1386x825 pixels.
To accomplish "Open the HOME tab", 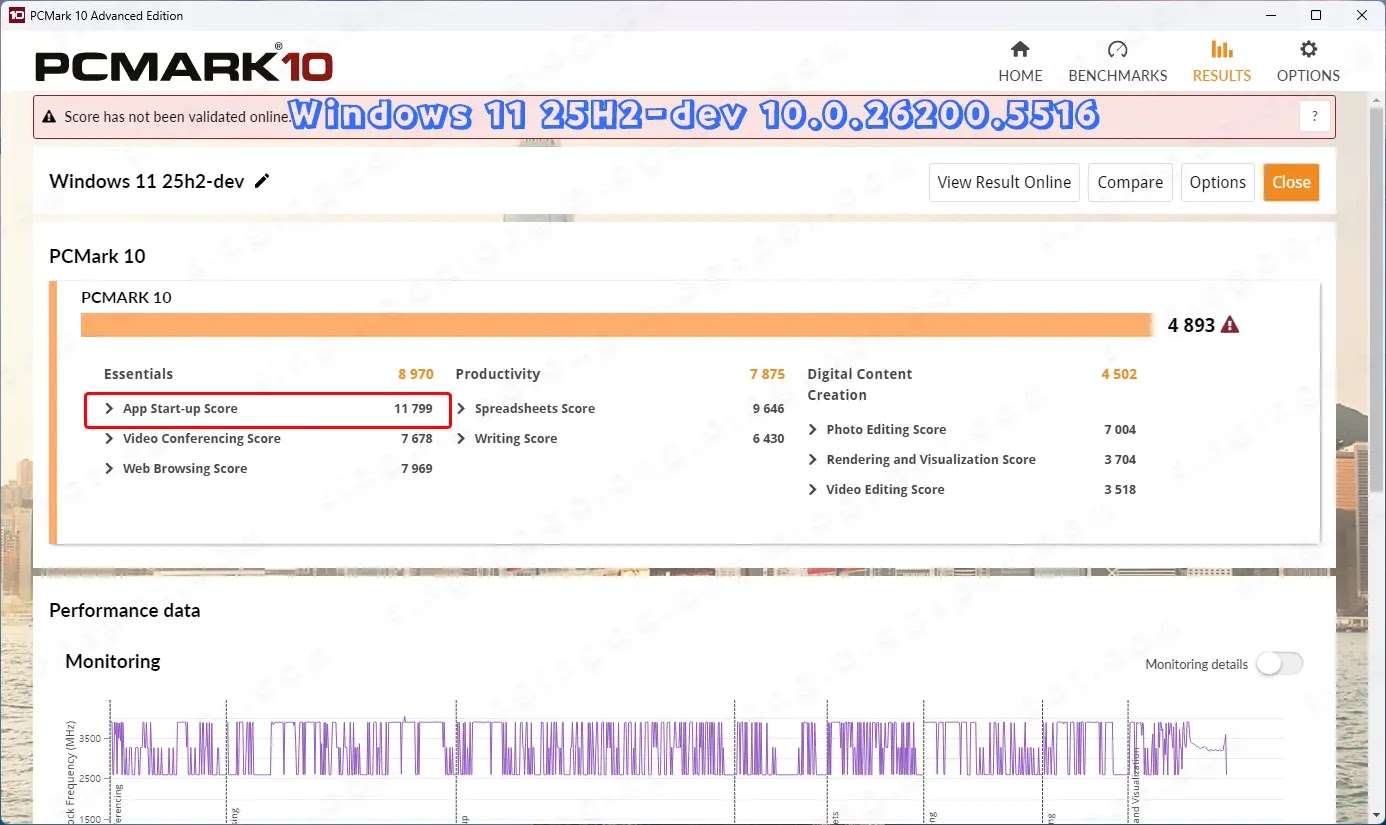I will pyautogui.click(x=1020, y=62).
